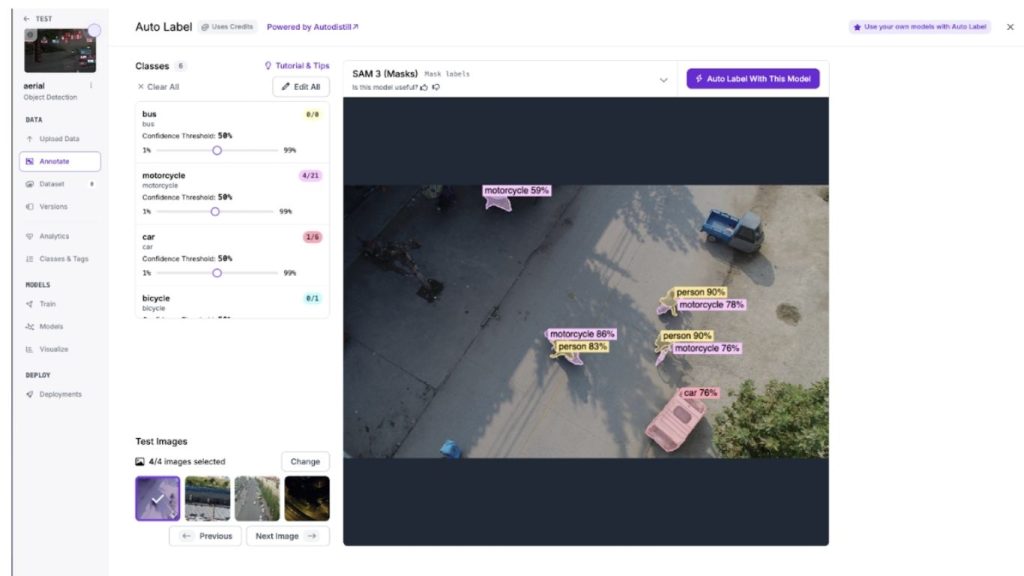Click Edit All in the Classes panel
Viewport: 1024px width, 576px height.
(299, 87)
